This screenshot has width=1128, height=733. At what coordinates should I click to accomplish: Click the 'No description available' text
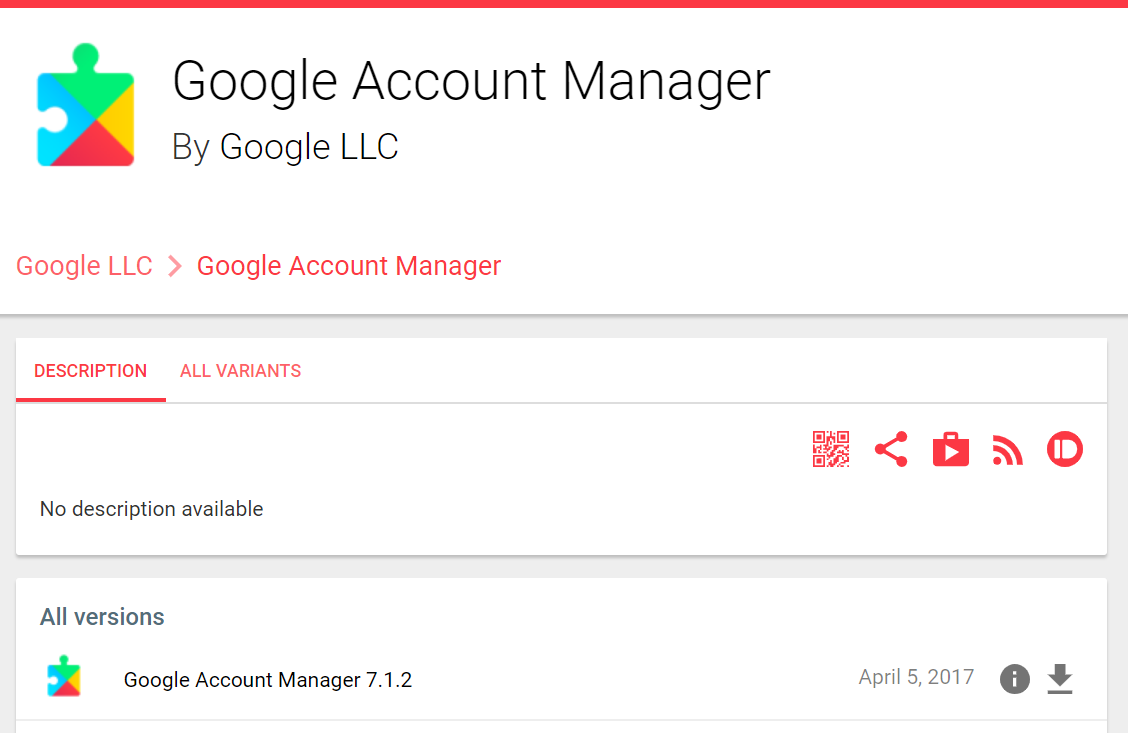tap(152, 509)
